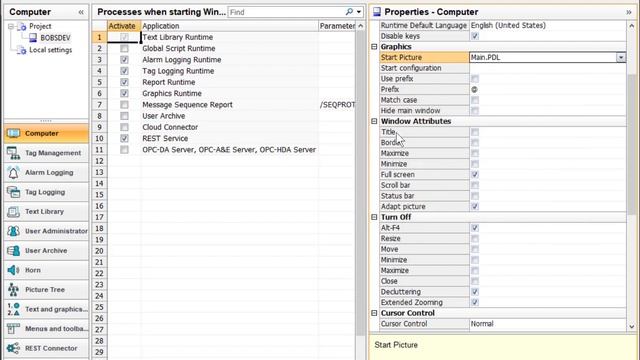Click the Tag Logging icon
Image resolution: width=640 pixels, height=360 pixels.
coord(13,192)
